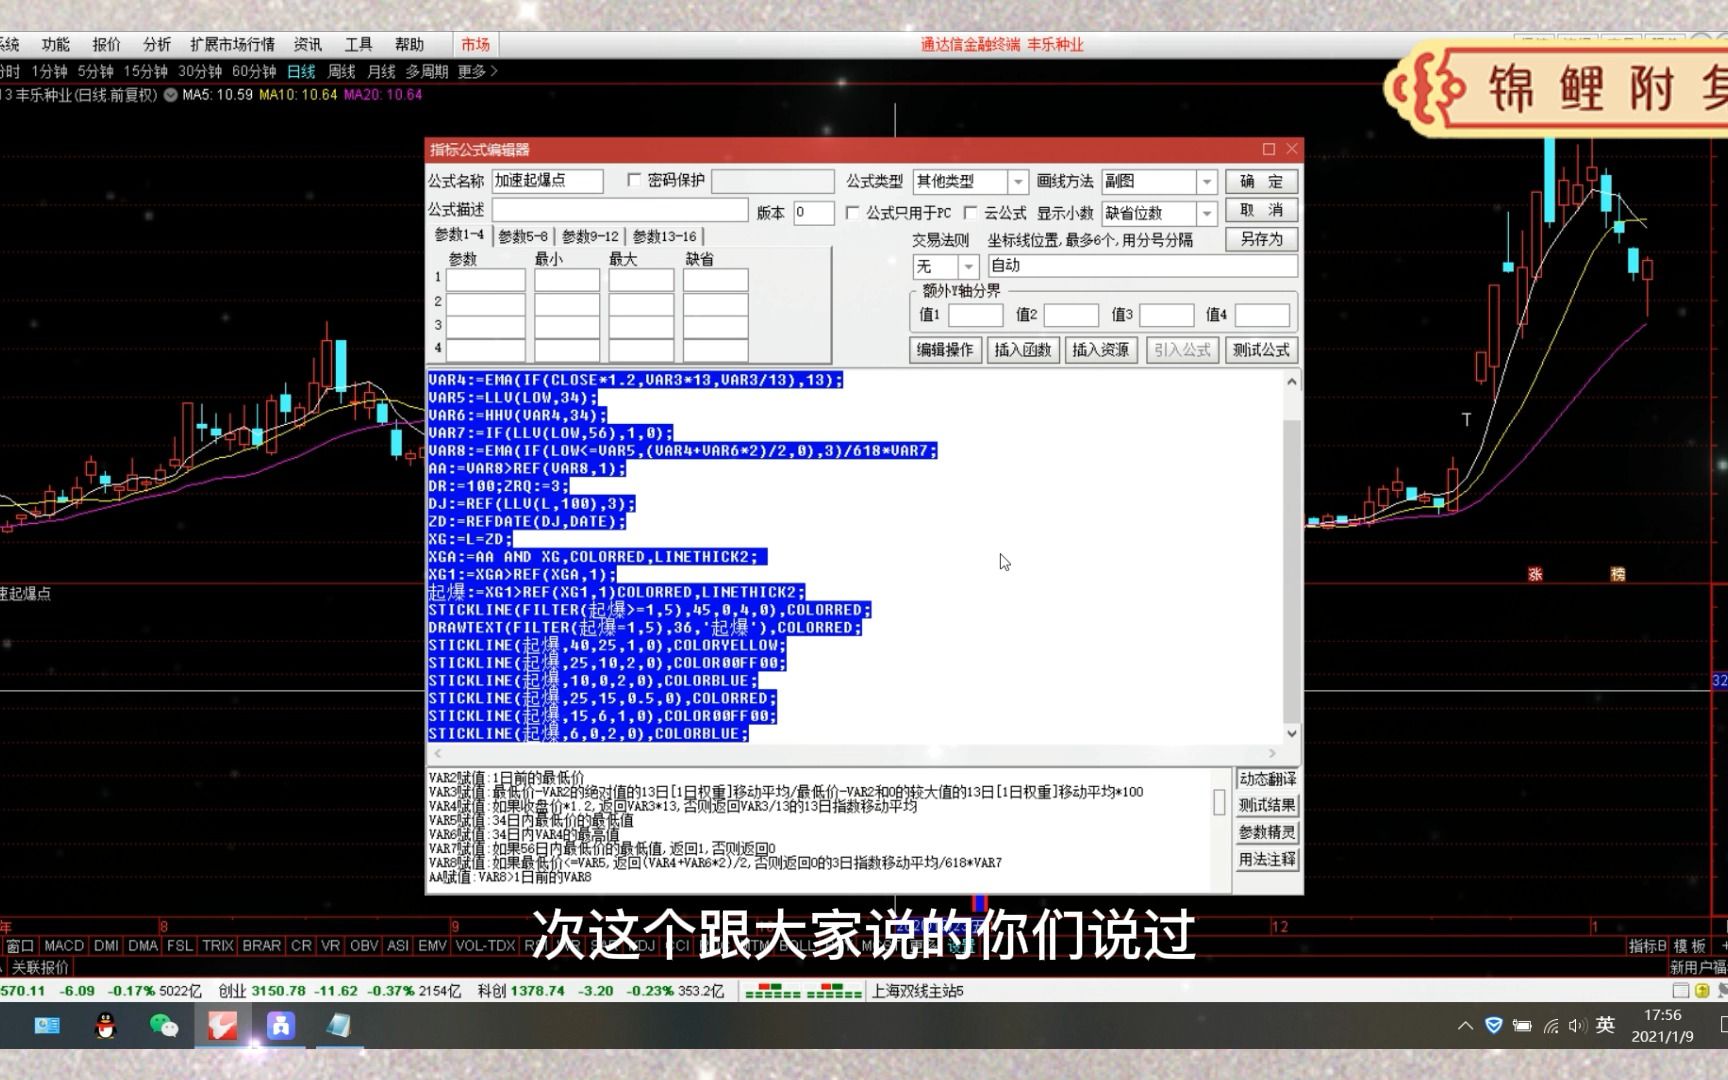Screen dimensions: 1728x1080
Task: Select MACD indicator tab
Action: [64, 946]
